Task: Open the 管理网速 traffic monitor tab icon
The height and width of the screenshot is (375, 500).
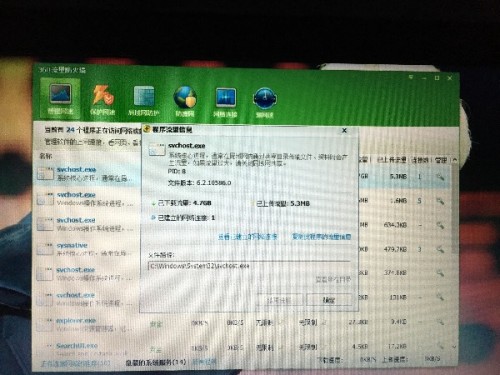Action: tap(60, 98)
